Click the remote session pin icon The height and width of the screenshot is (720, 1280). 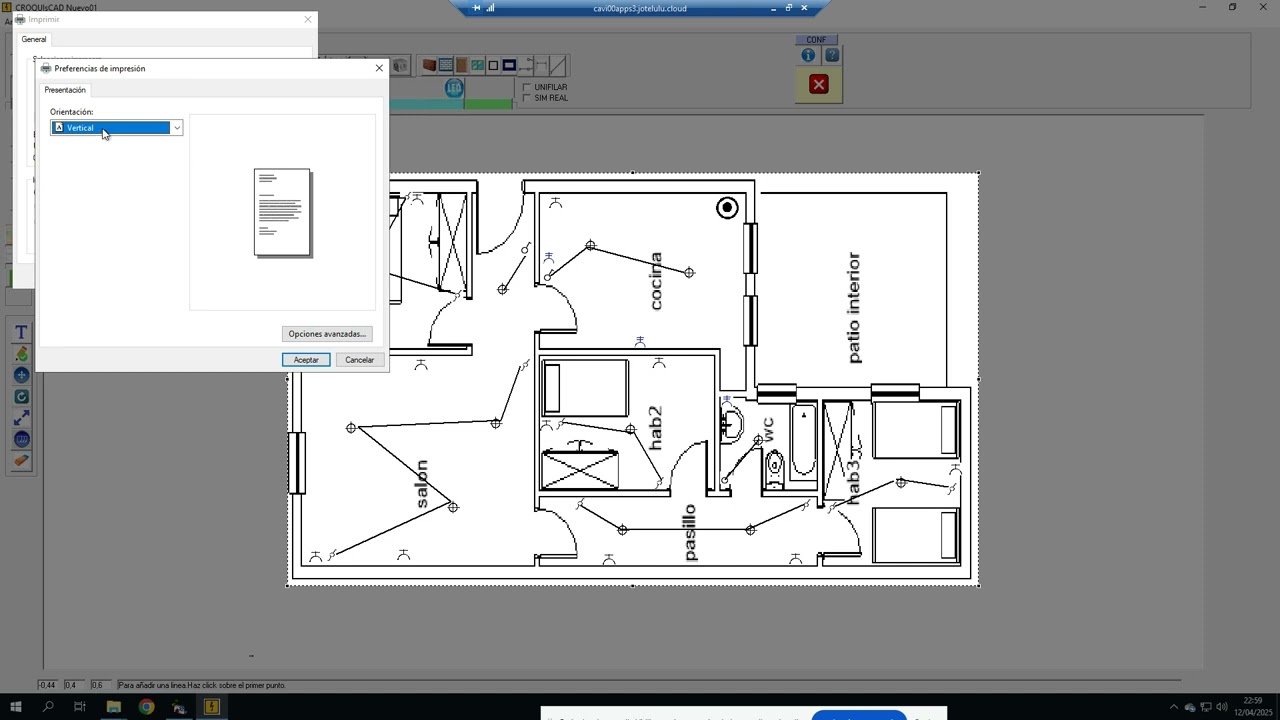point(476,8)
